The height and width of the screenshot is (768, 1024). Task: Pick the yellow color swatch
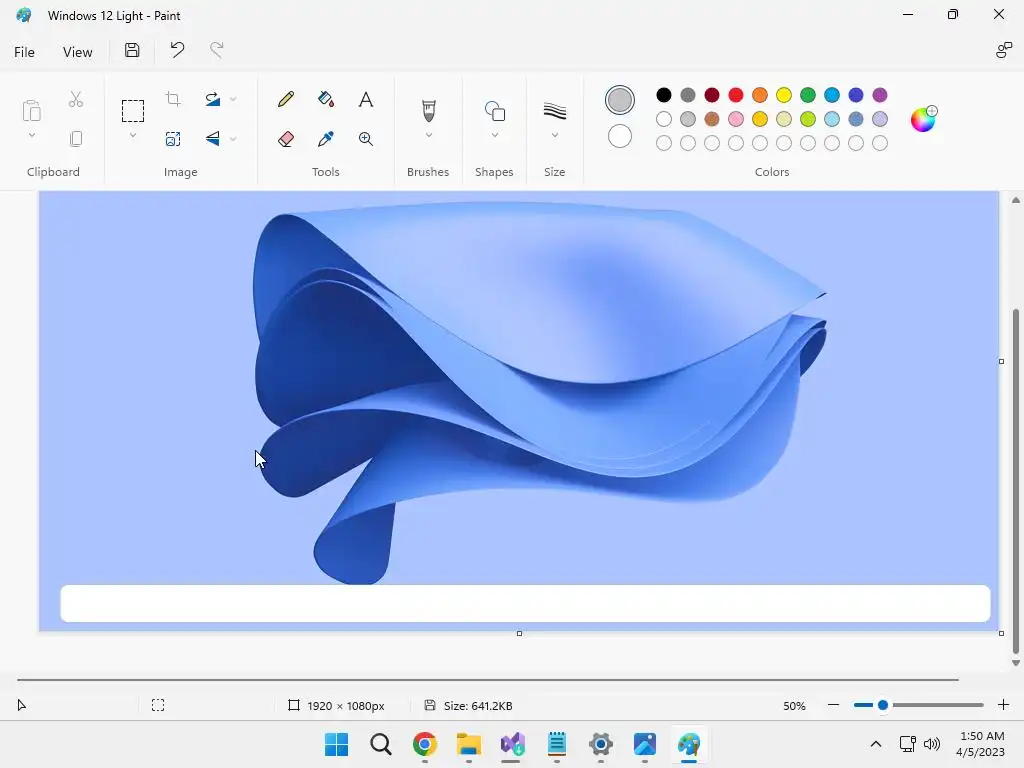point(784,95)
